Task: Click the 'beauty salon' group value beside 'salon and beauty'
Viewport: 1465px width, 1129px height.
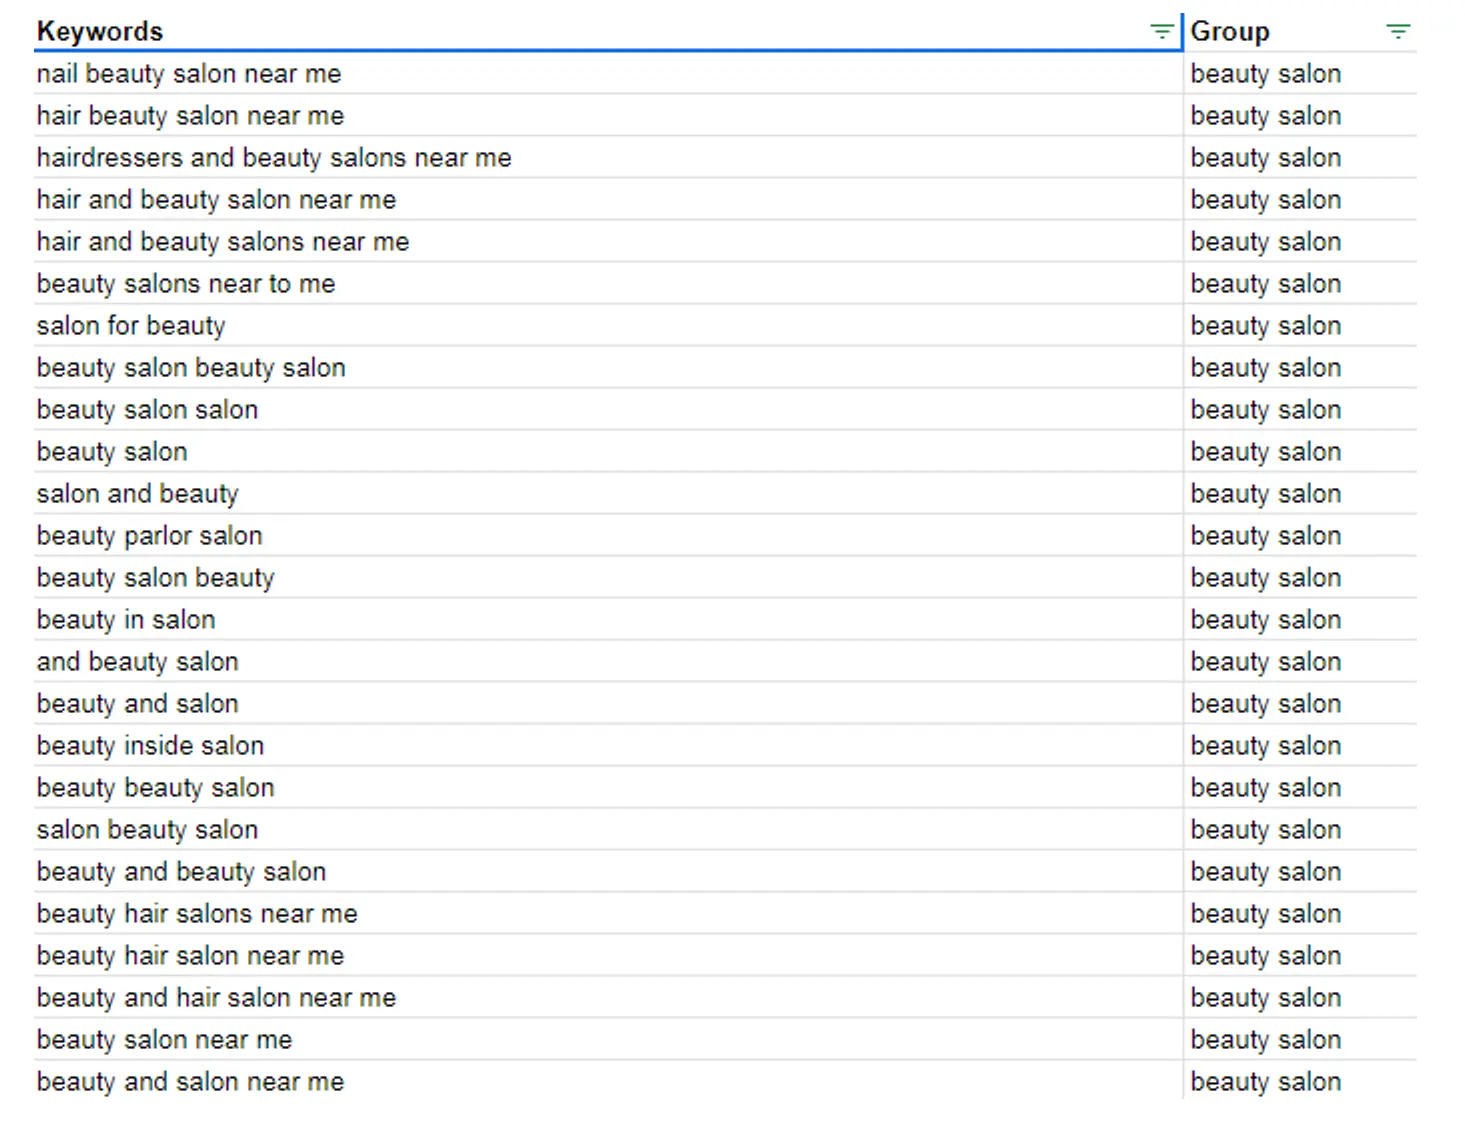Action: tap(1266, 493)
